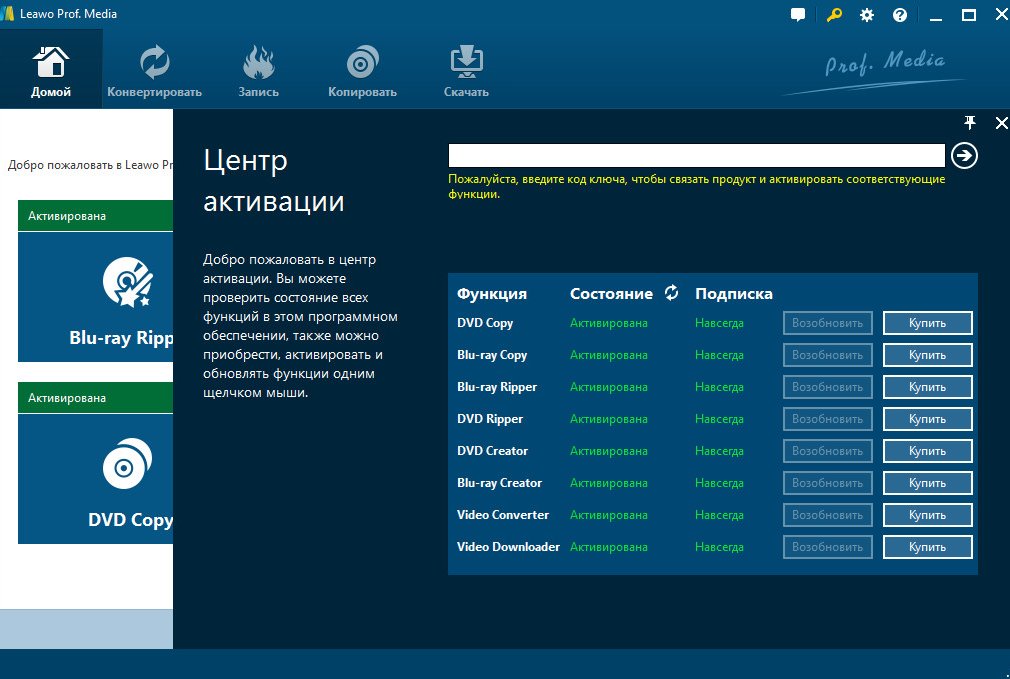1010x679 pixels.
Task: Open help via question mark icon
Action: tap(900, 15)
